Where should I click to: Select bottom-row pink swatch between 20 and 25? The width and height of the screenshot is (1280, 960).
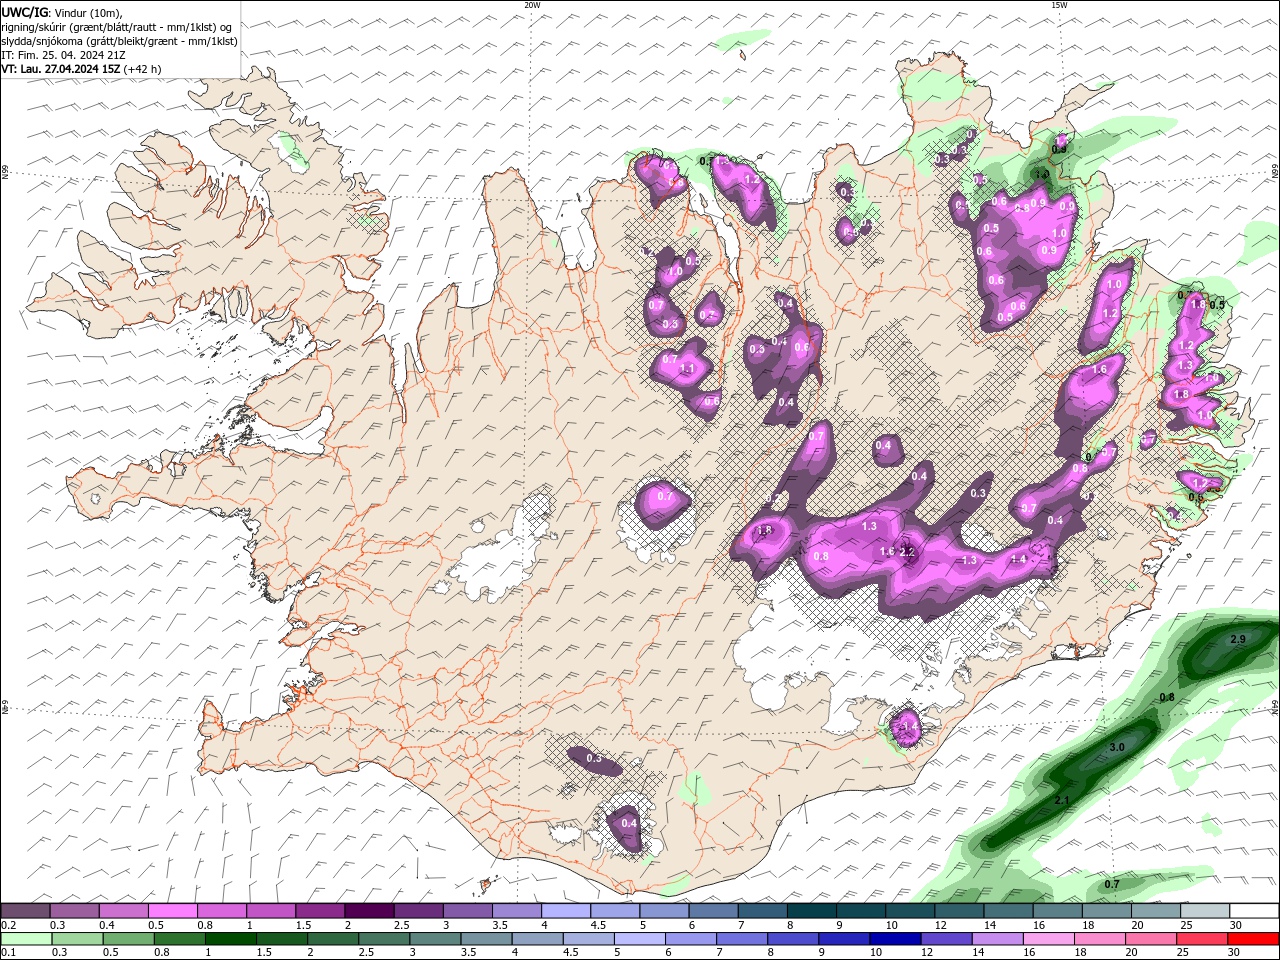[1150, 938]
